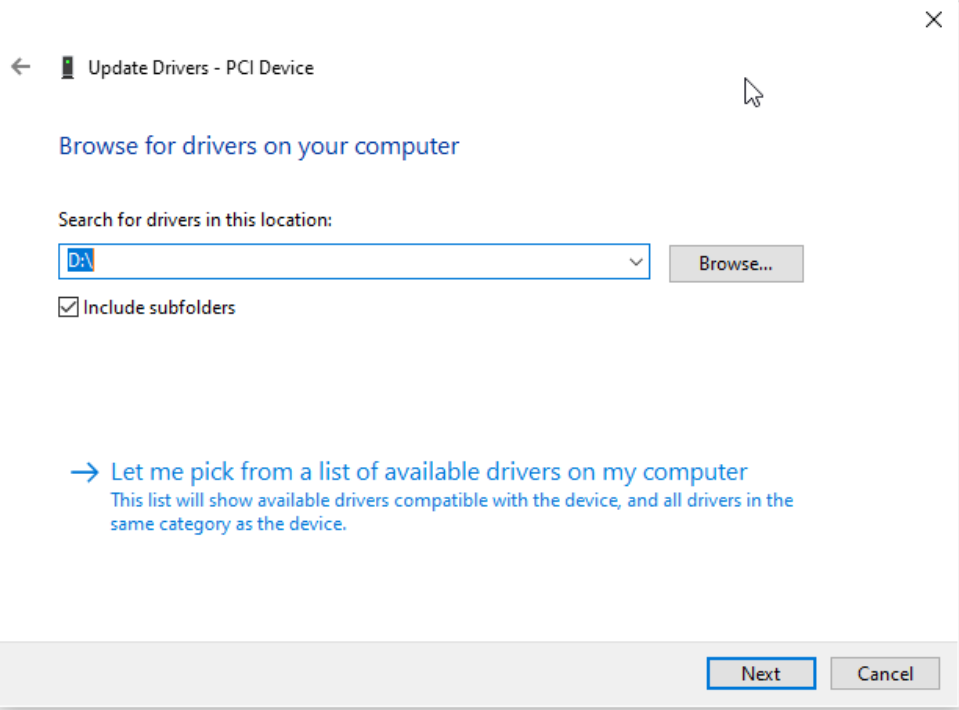The width and height of the screenshot is (959, 710).
Task: Click the 'Include subfolders' label text
Action: [x=159, y=308]
